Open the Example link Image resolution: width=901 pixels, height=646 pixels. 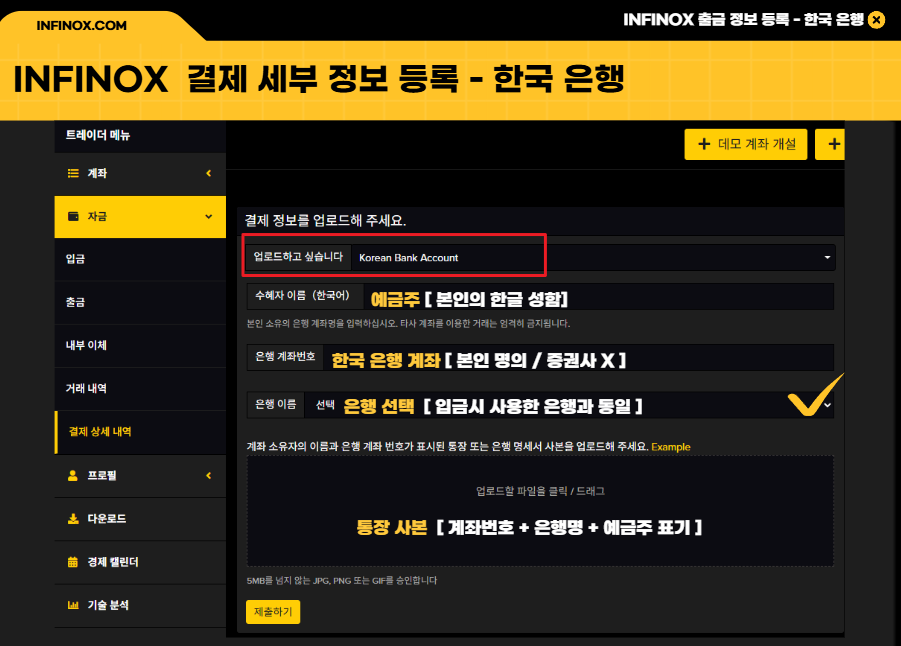pos(671,447)
